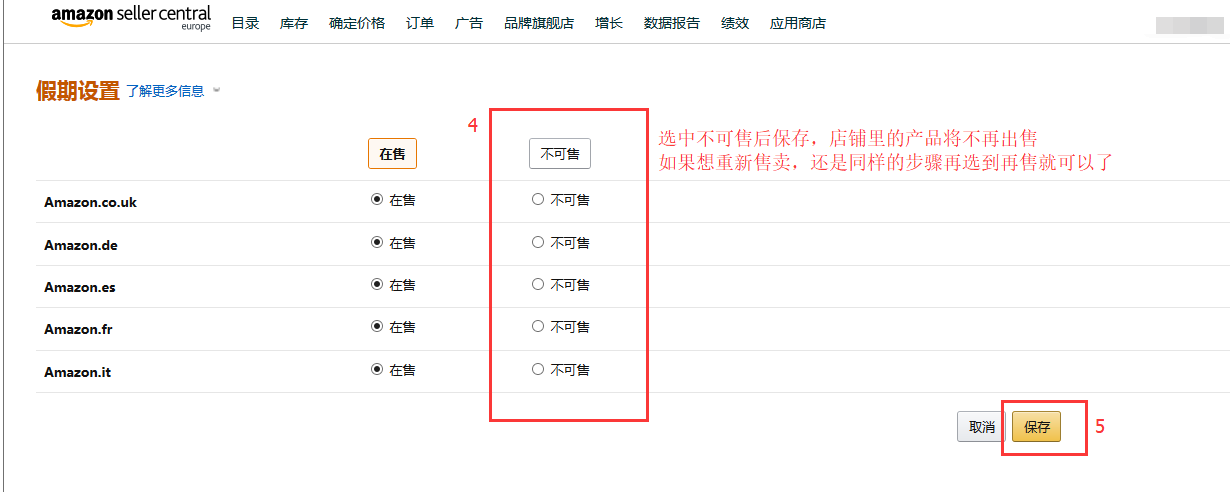Viewport: 1230px width, 492px height.
Task: Select 在售 radio for Amazon.it
Action: 377,370
